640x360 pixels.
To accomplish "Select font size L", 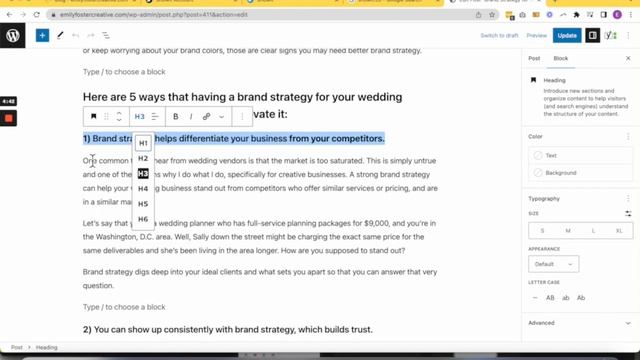I will (x=593, y=231).
